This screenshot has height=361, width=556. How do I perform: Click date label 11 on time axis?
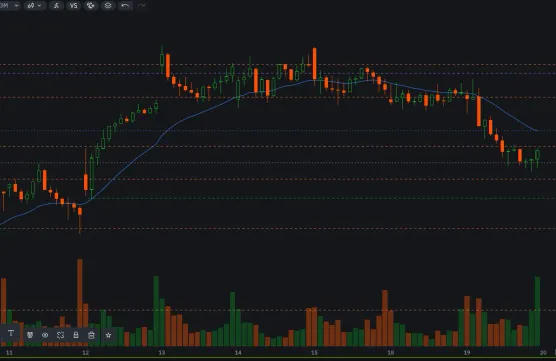(x=9, y=352)
